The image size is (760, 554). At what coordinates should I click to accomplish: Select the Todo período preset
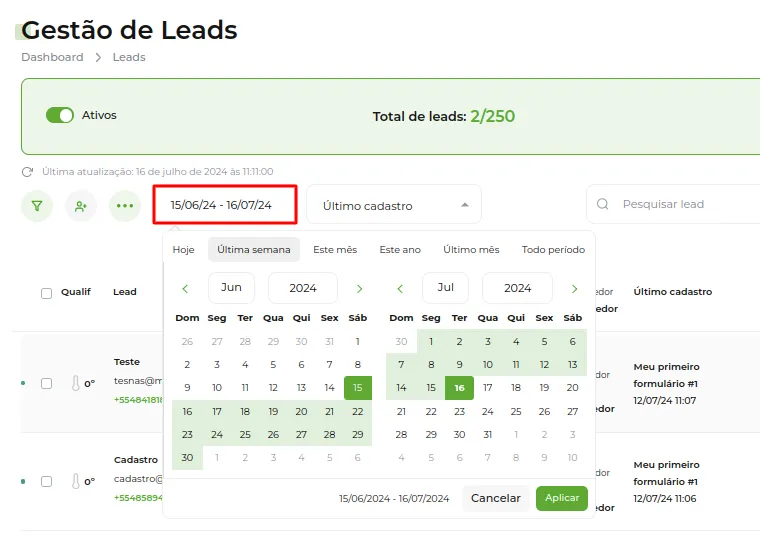[554, 250]
